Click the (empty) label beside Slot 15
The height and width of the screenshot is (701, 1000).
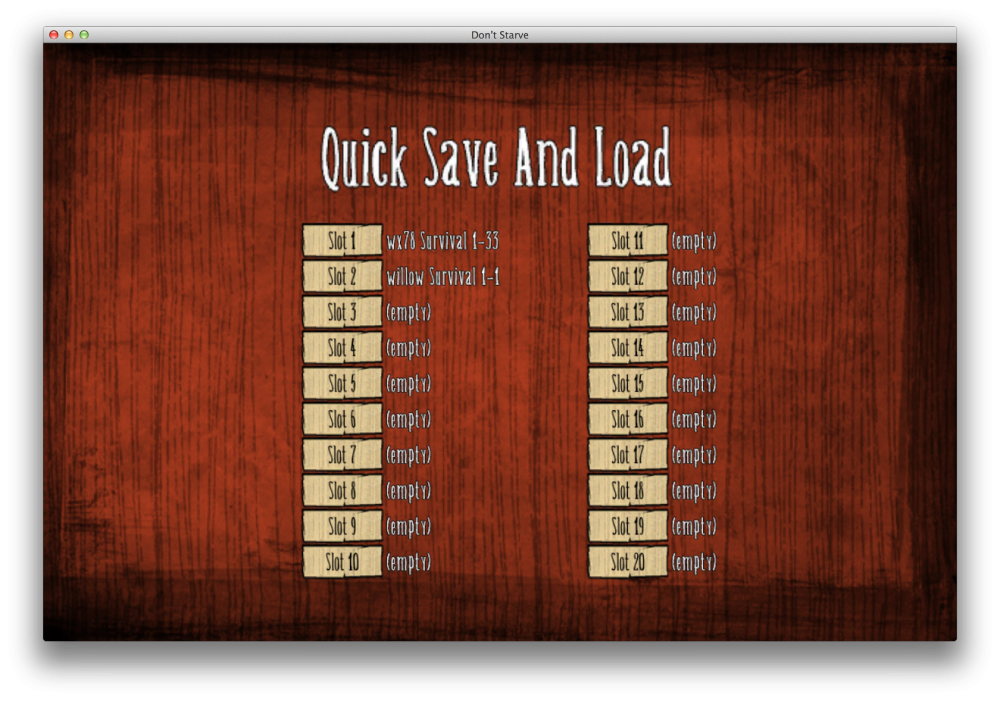pos(694,384)
